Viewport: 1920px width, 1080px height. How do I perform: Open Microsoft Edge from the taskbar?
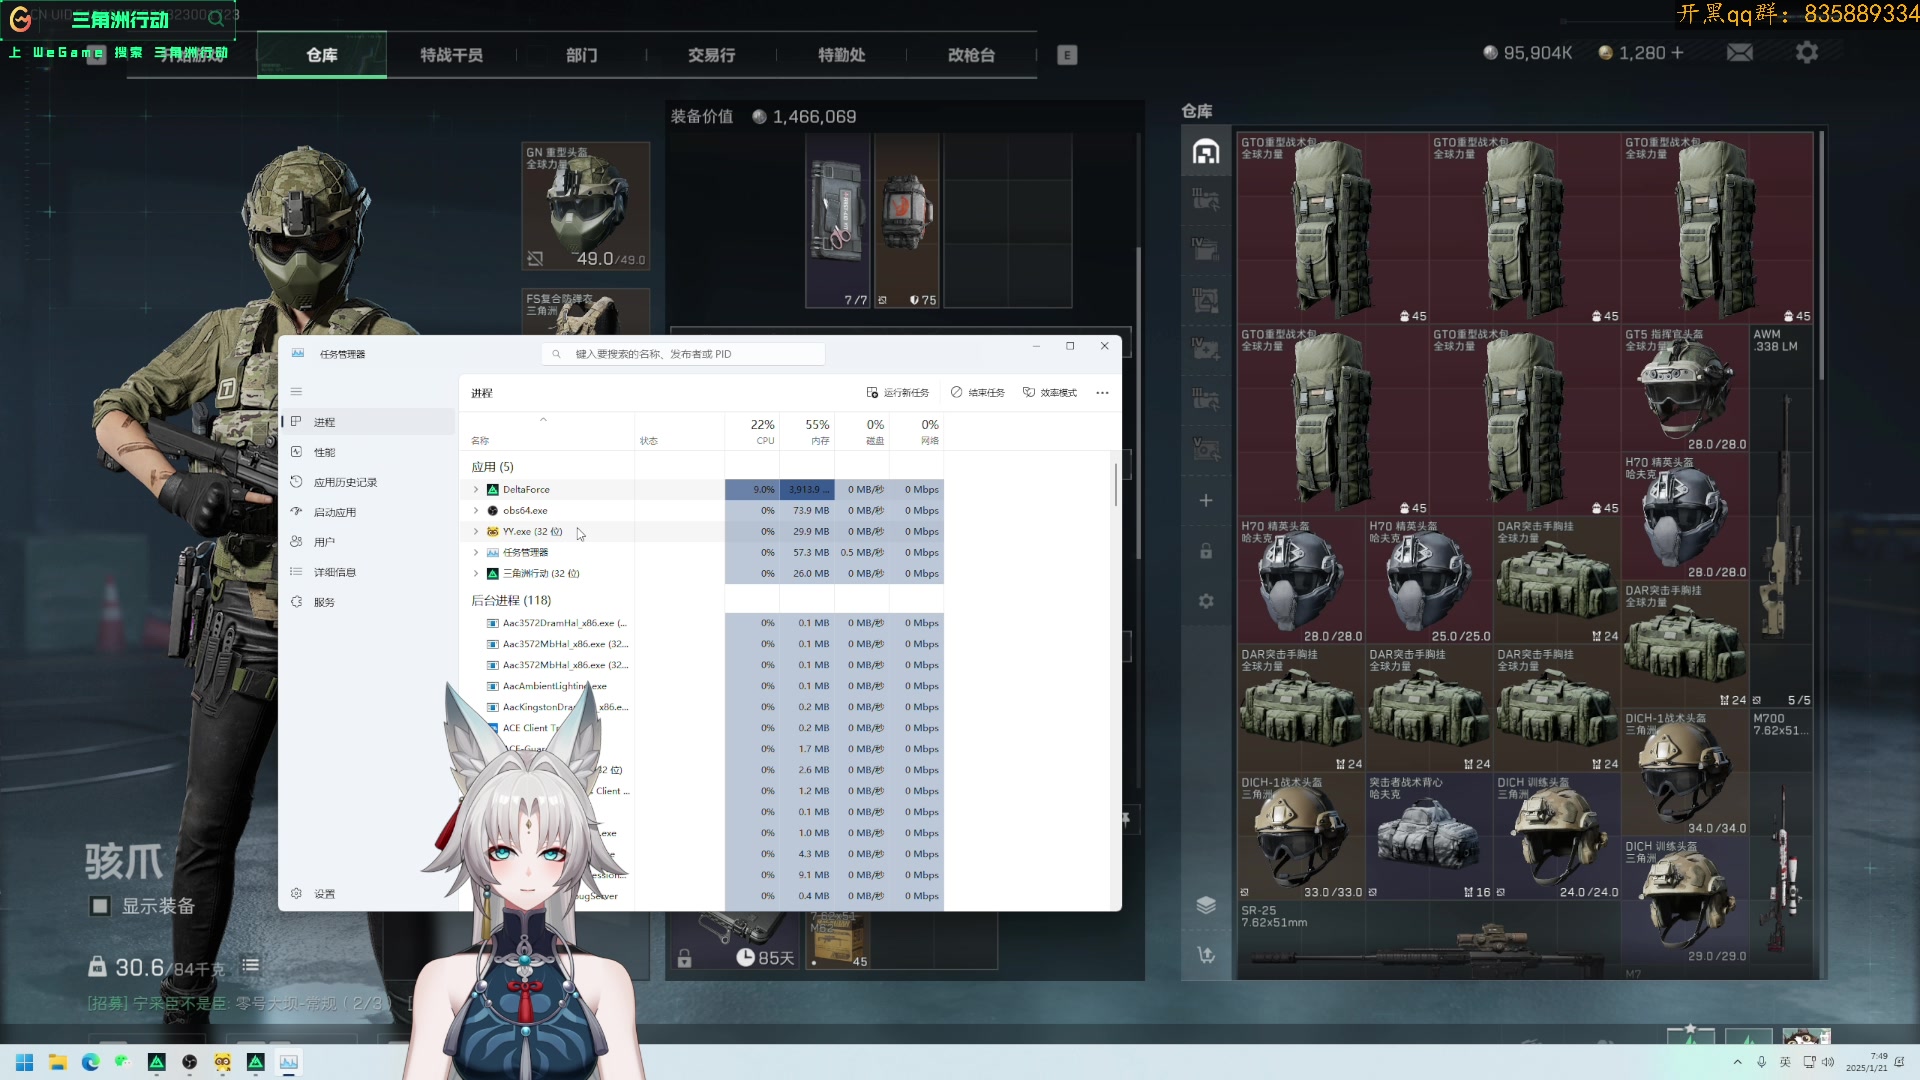(x=91, y=1062)
